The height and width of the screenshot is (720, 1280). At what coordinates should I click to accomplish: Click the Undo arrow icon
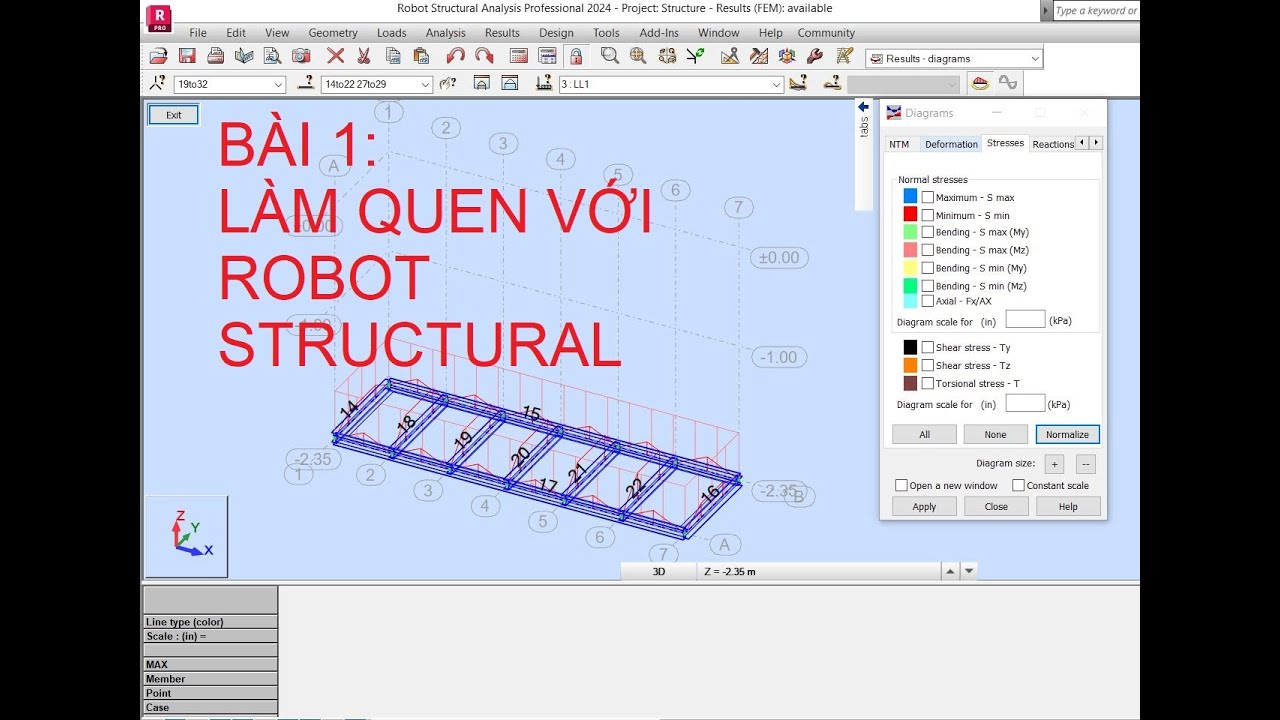point(456,57)
